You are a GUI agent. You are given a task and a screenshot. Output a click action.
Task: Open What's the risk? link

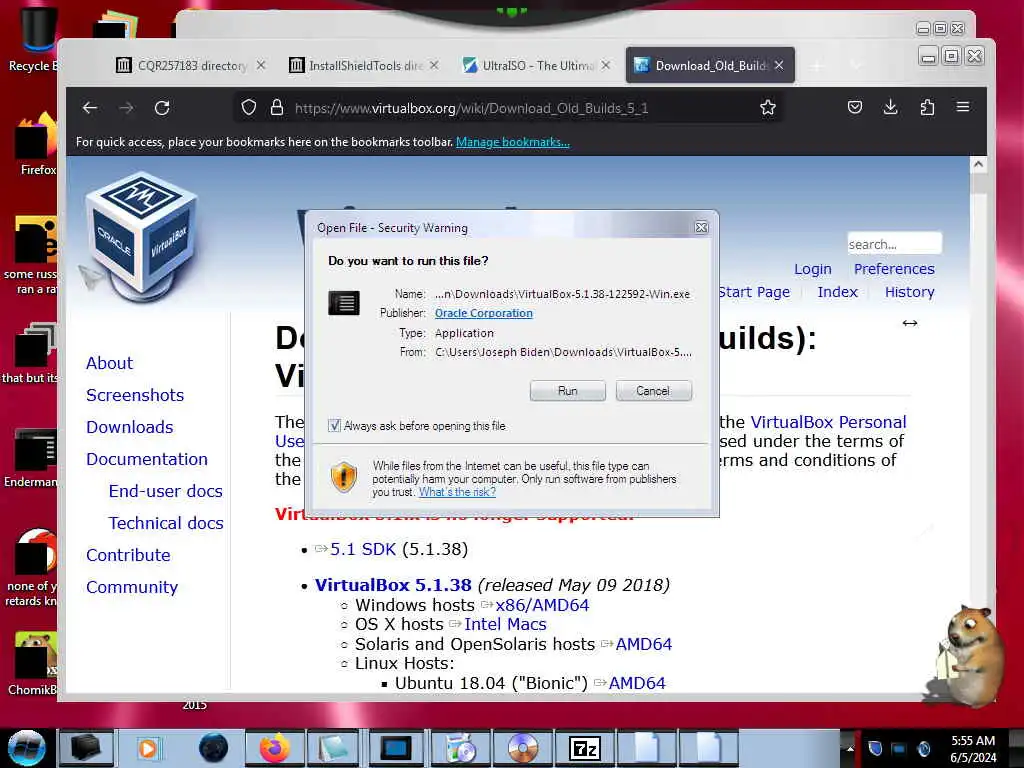pyautogui.click(x=457, y=492)
